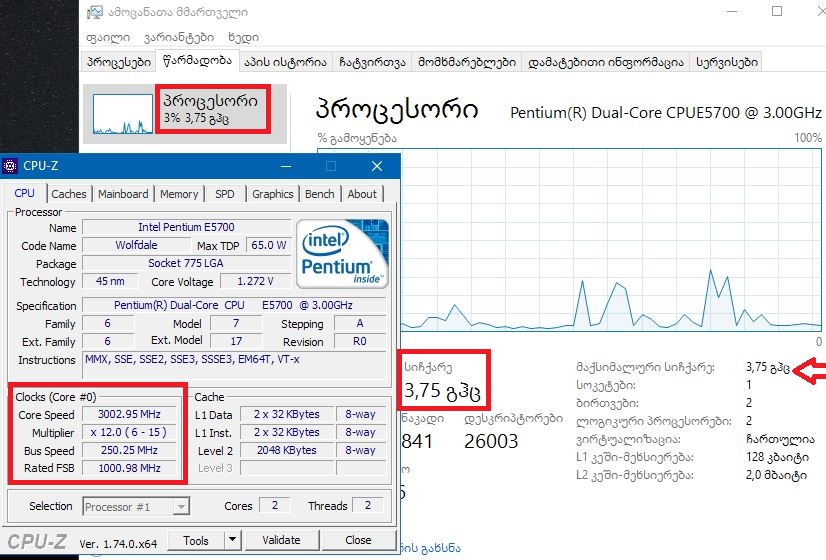826x560 pixels.
Task: Select the CPU tab in CPU-Z
Action: (x=24, y=193)
